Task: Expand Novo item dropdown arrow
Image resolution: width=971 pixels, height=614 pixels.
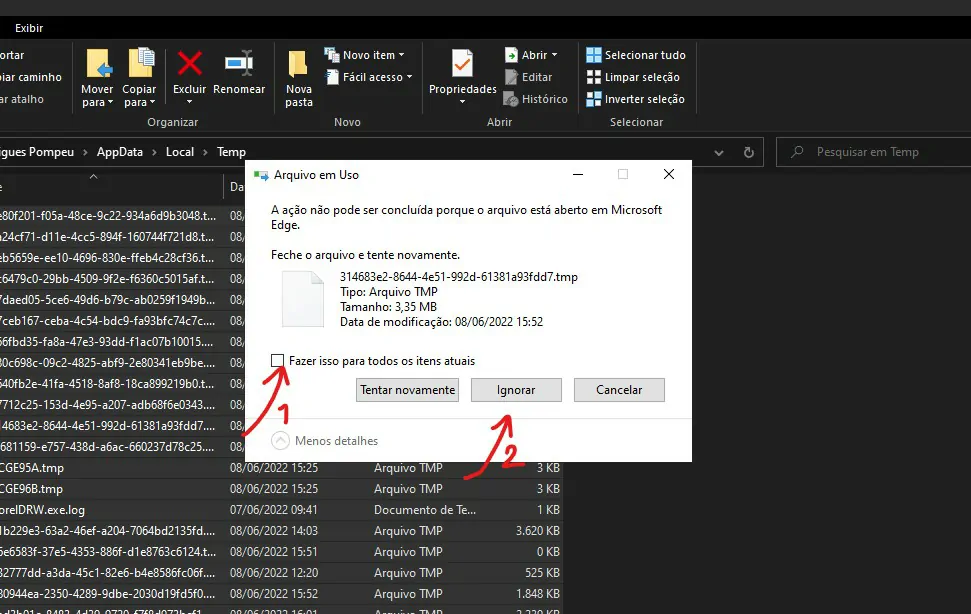Action: pos(401,55)
